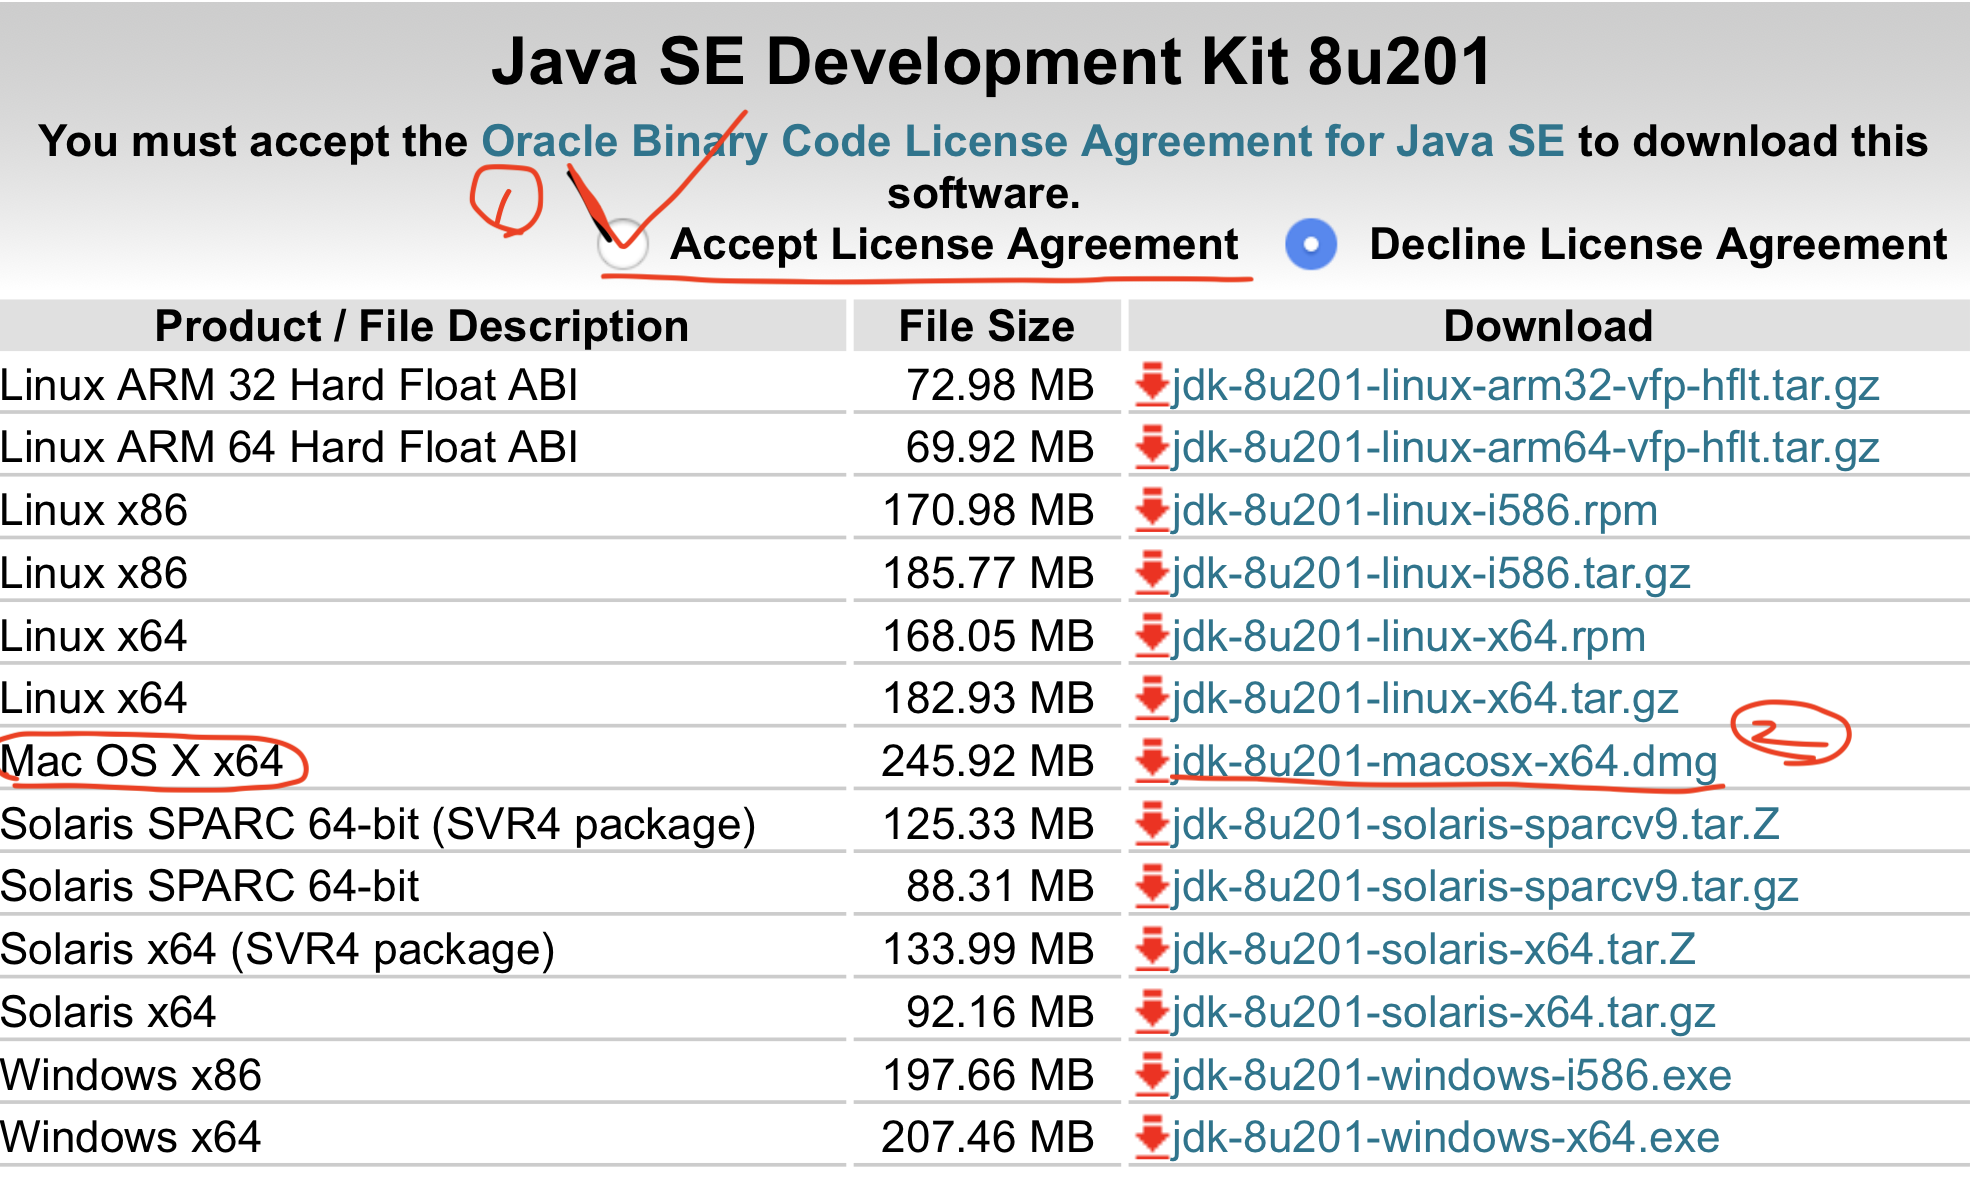Click download icon for linux-arm64-vfp-hflt.tar.gz

tap(1152, 447)
